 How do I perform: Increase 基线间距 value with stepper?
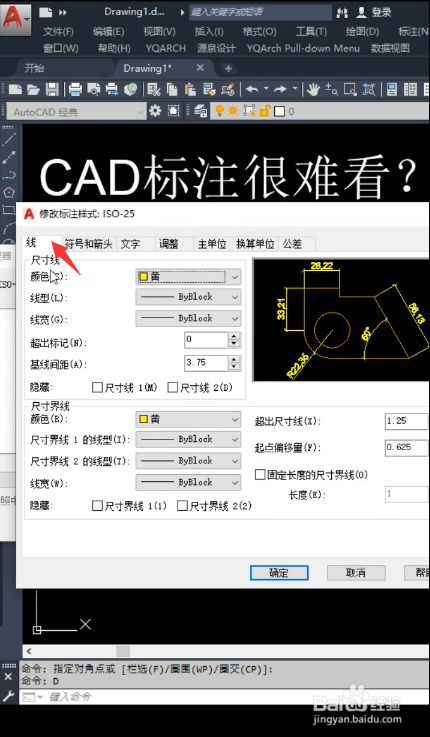pyautogui.click(x=234, y=359)
